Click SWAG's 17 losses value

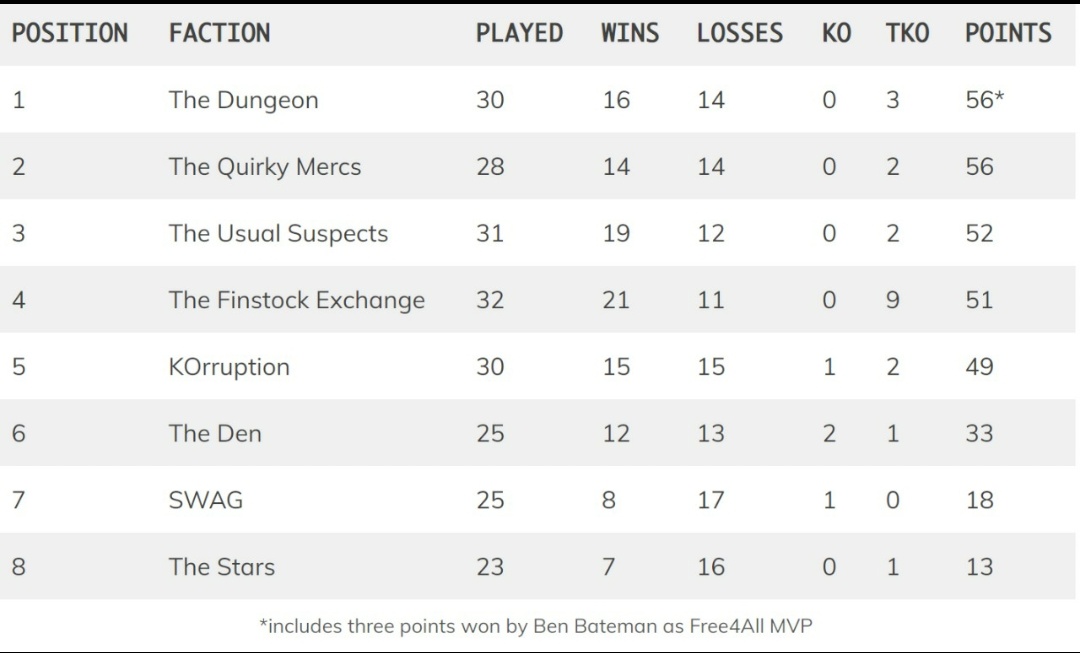point(710,500)
